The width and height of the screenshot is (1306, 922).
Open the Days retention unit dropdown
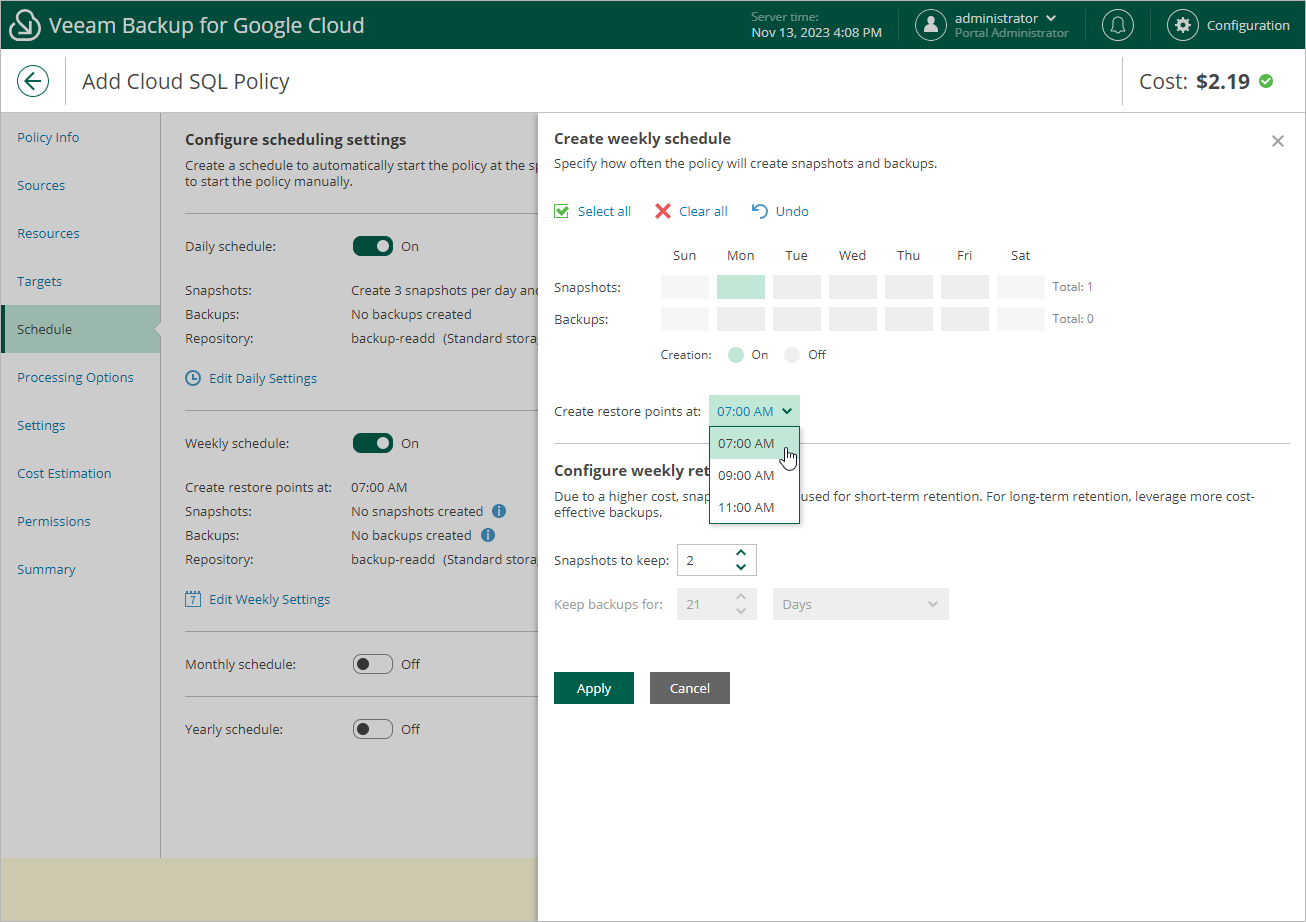click(x=861, y=604)
